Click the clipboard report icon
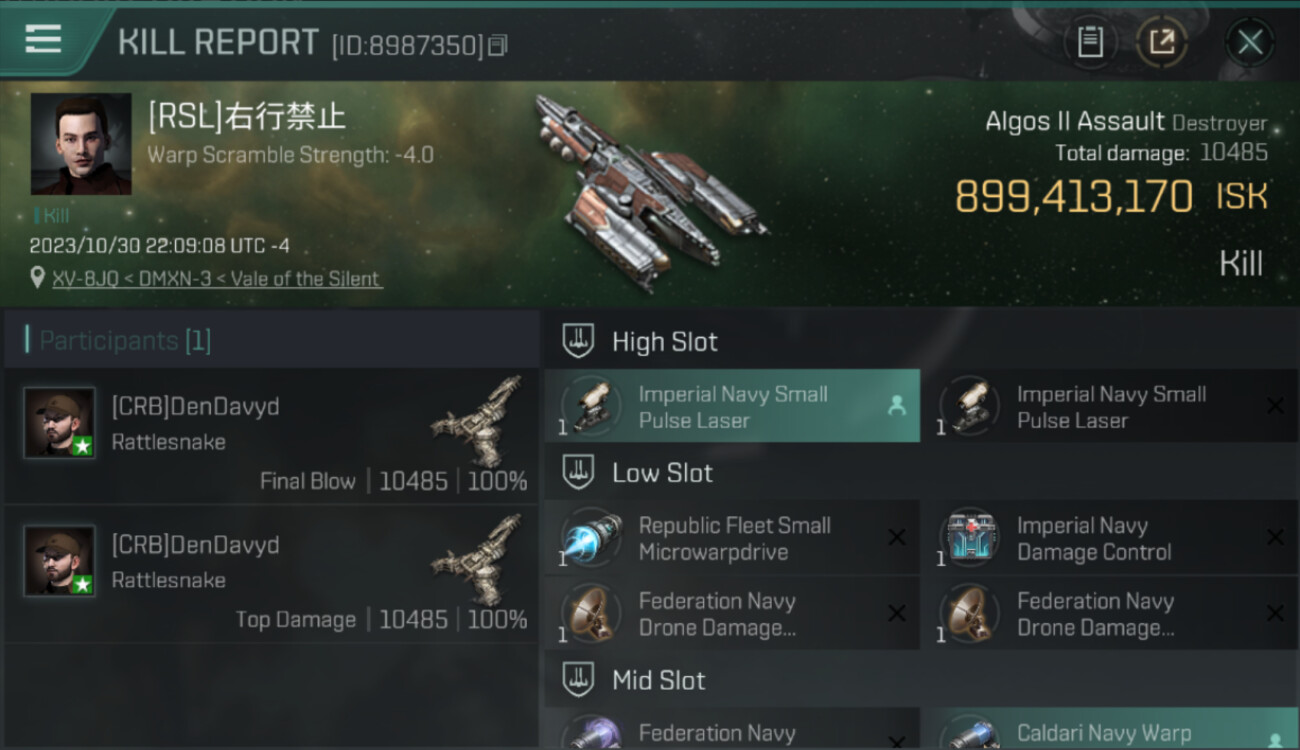Viewport: 1300px width, 750px height. (x=1091, y=42)
